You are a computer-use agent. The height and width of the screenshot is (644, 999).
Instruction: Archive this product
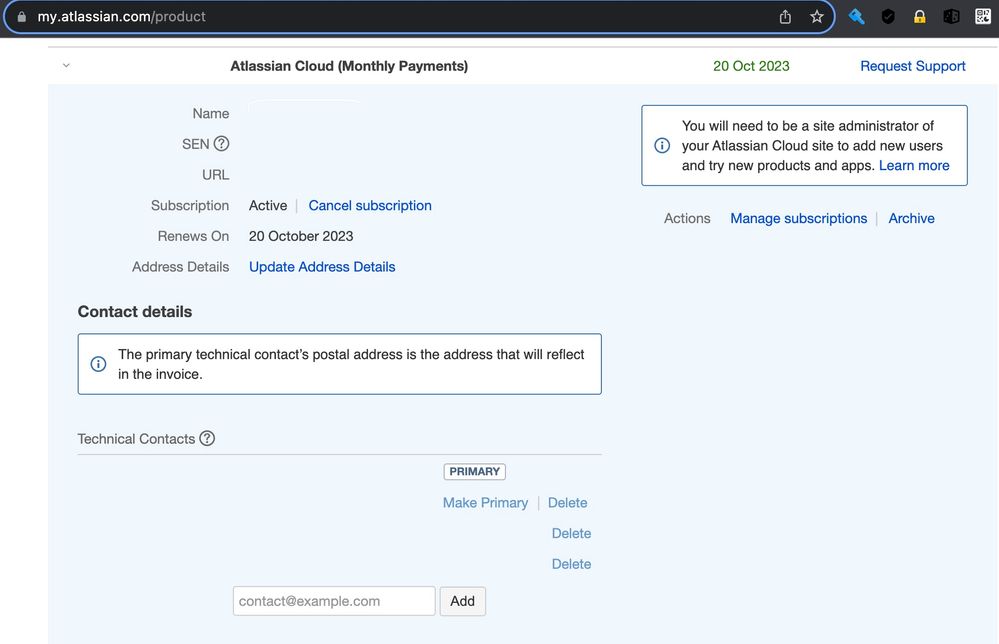click(x=911, y=218)
